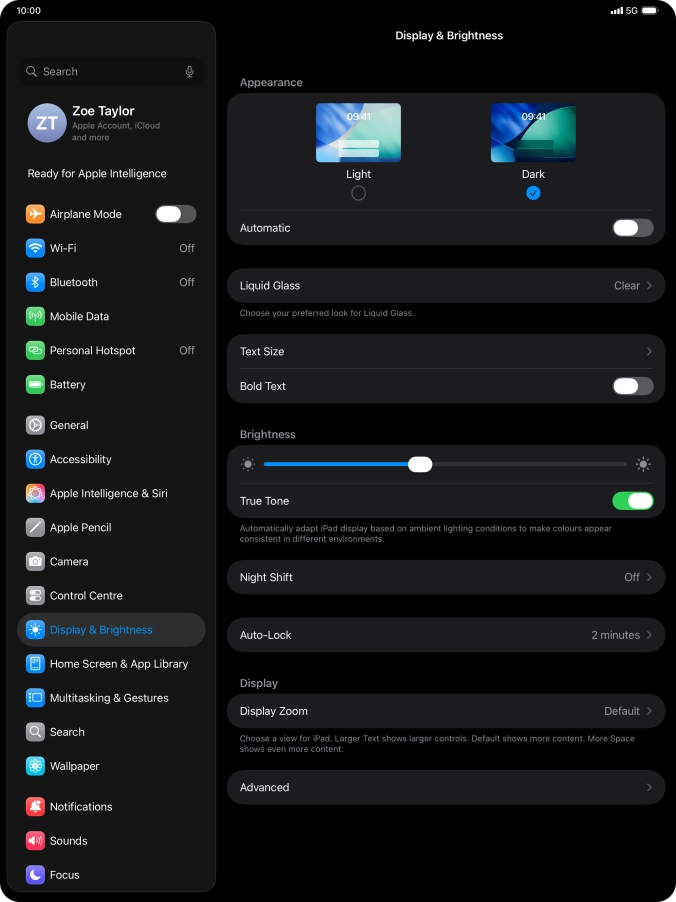The image size is (676, 902).
Task: Tap the microphone icon in Search field
Action: click(x=190, y=72)
